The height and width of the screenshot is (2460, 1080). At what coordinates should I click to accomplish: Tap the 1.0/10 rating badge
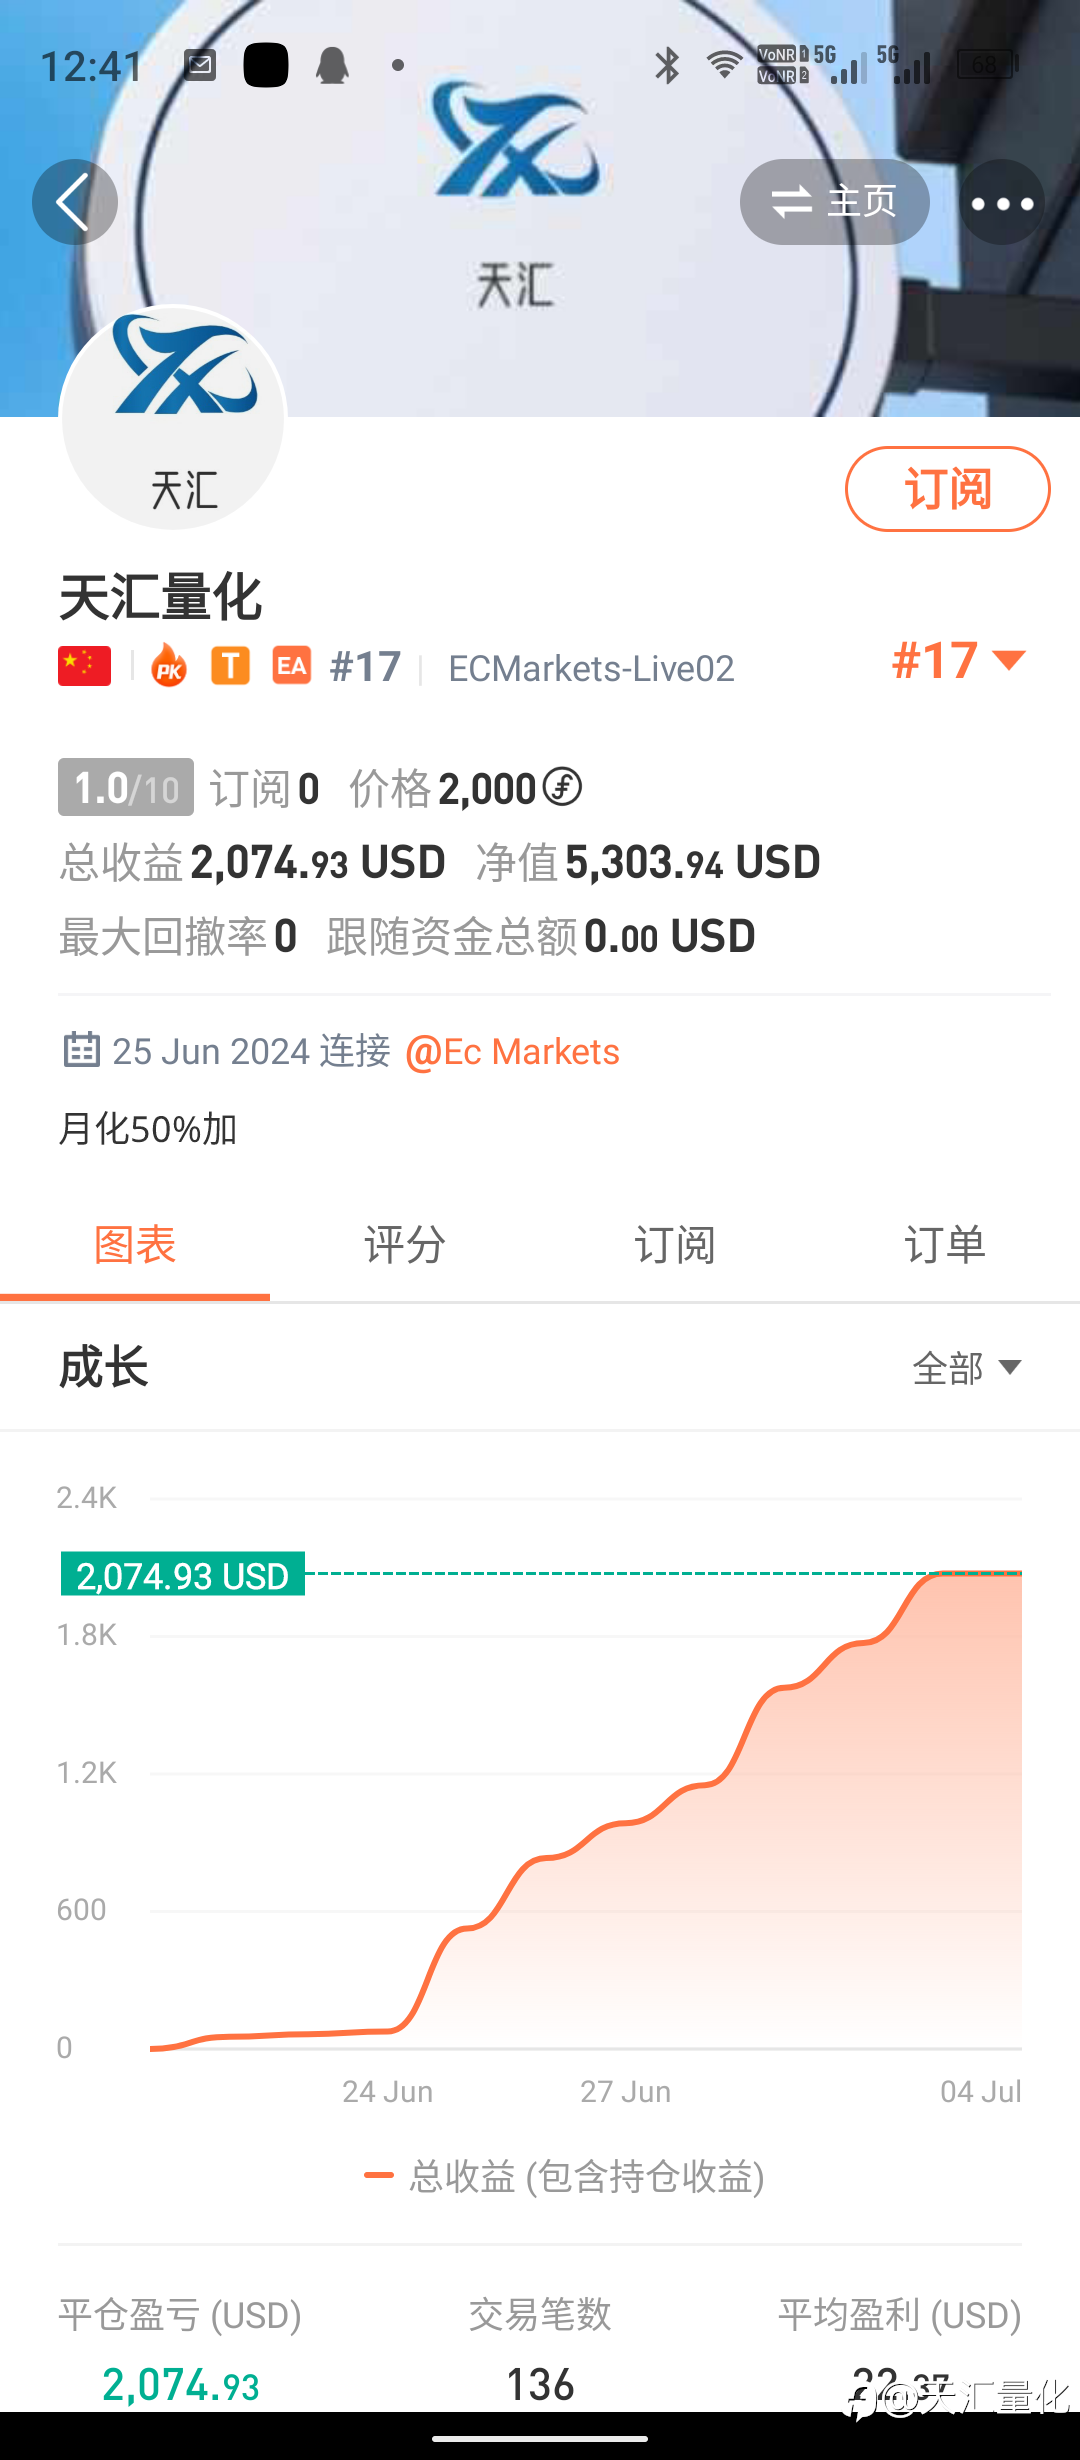(x=126, y=788)
